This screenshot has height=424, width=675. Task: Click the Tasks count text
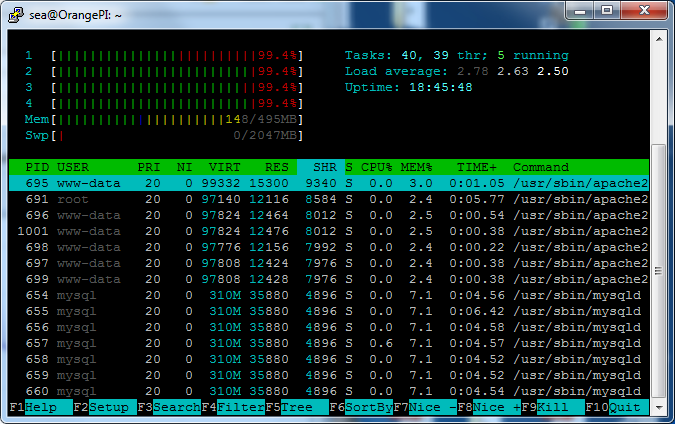pyautogui.click(x=457, y=56)
